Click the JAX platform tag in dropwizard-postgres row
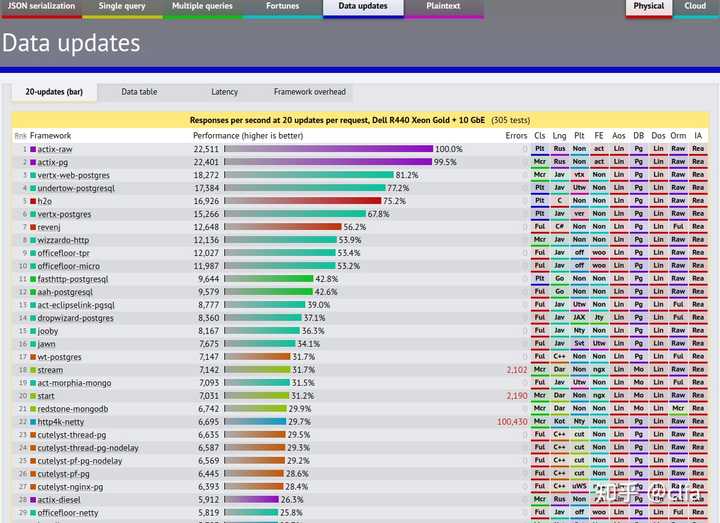 (579, 318)
